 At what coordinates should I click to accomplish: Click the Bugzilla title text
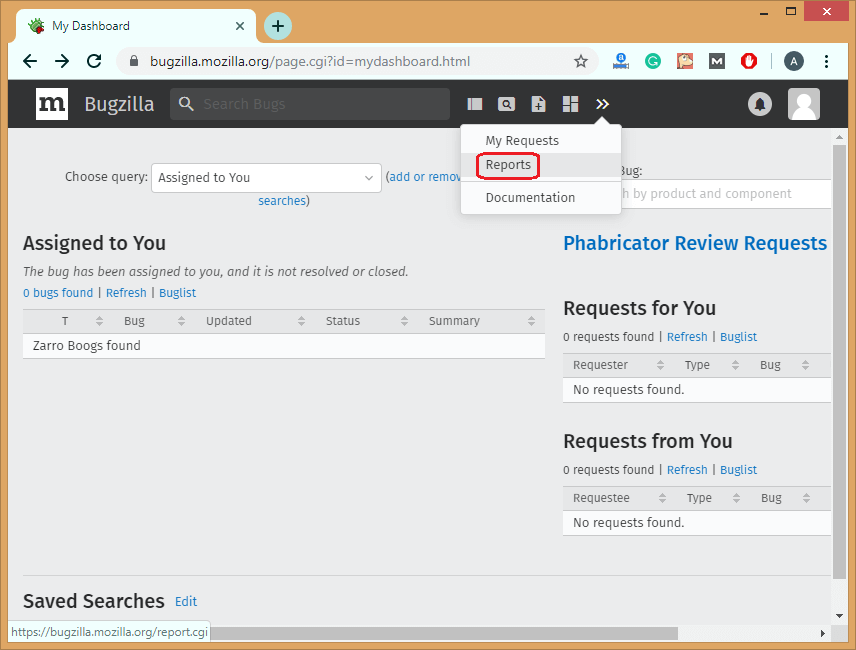119,104
